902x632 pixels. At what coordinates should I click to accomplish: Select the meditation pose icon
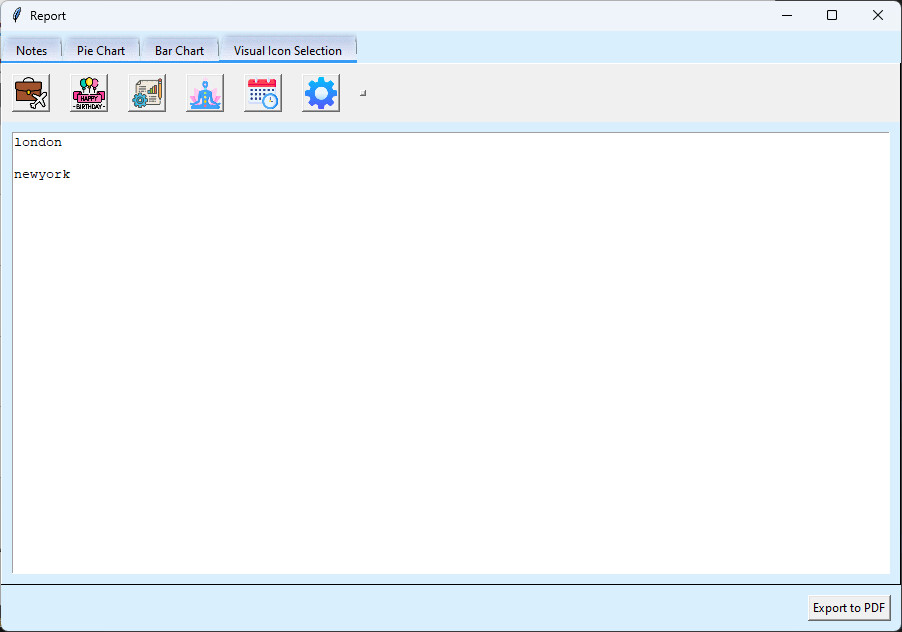[204, 92]
